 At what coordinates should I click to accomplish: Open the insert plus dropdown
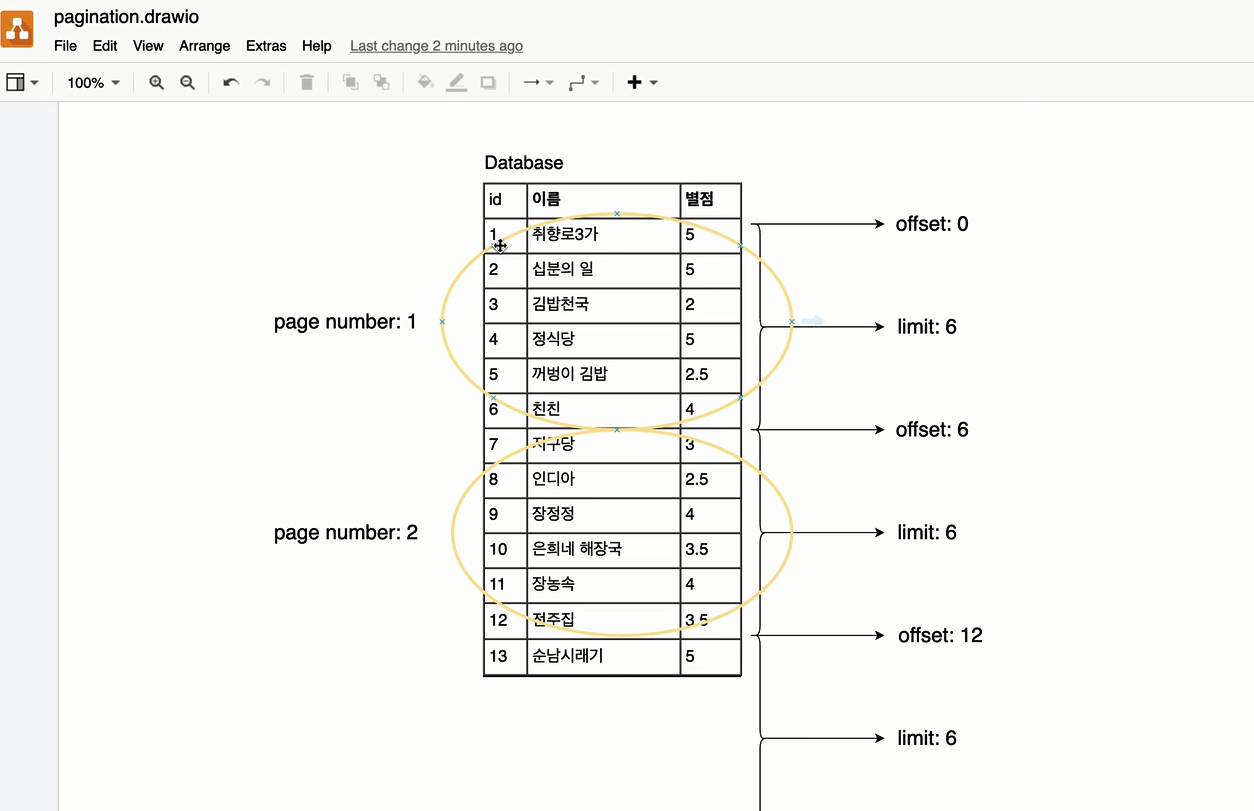coord(641,83)
